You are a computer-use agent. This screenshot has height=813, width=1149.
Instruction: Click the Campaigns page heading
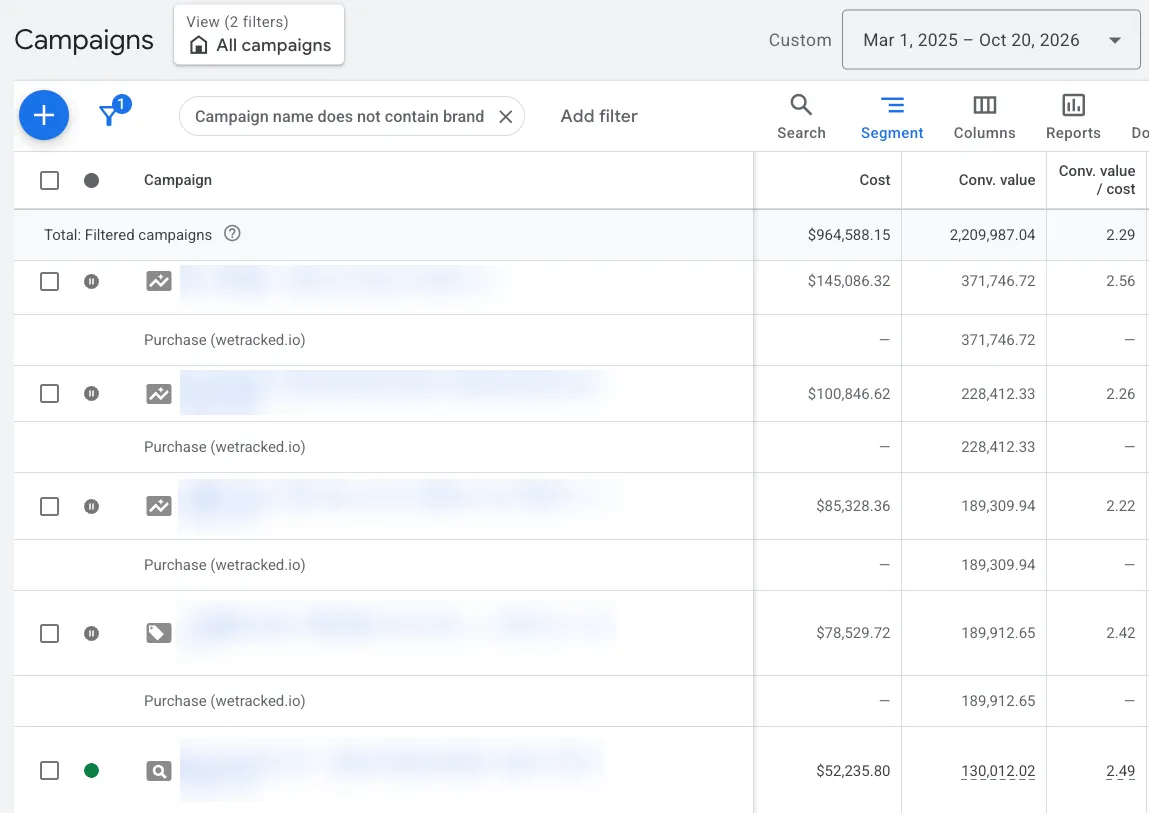point(84,40)
